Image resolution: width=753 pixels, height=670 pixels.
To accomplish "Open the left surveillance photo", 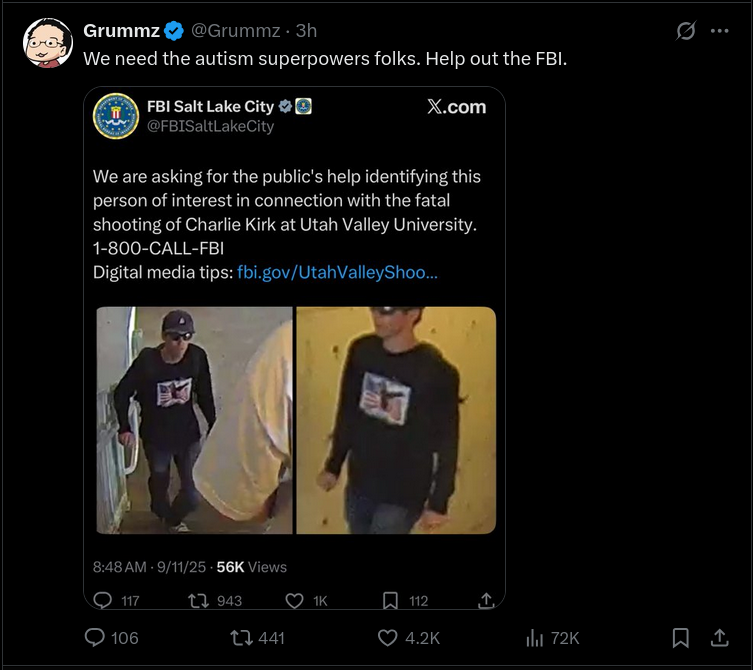I will [194, 420].
